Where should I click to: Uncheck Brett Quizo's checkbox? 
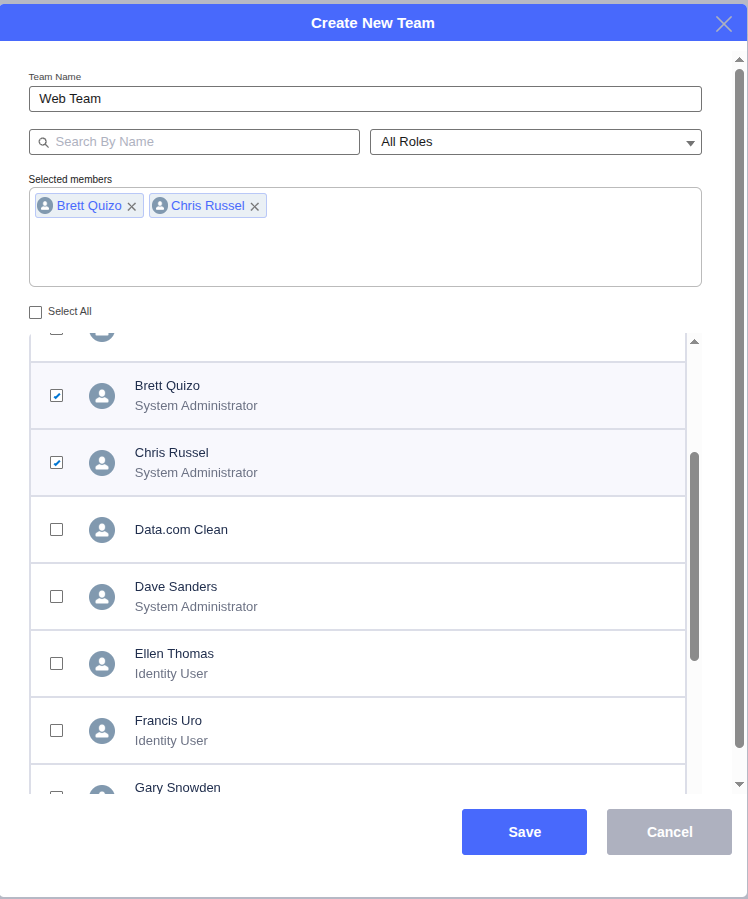click(57, 396)
